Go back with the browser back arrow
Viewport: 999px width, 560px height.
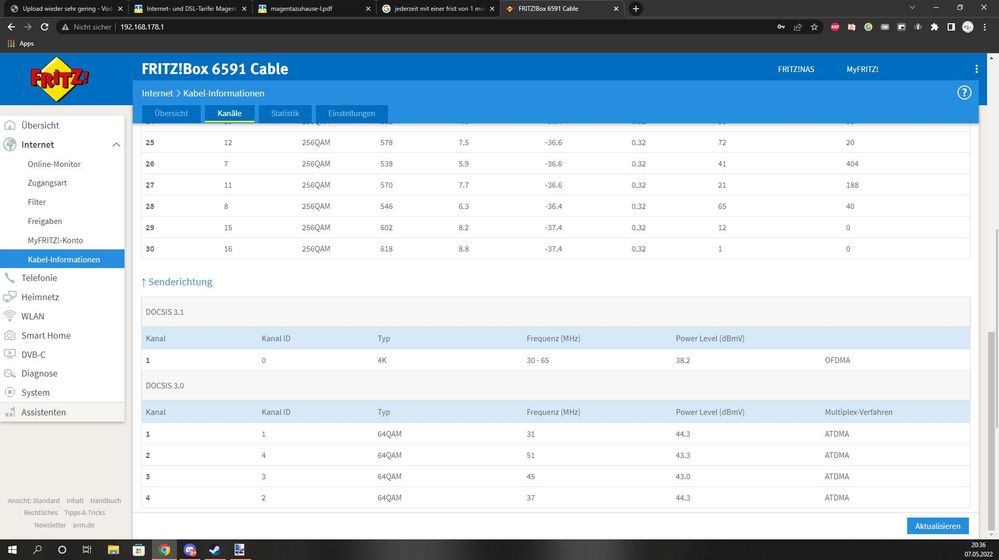click(11, 27)
